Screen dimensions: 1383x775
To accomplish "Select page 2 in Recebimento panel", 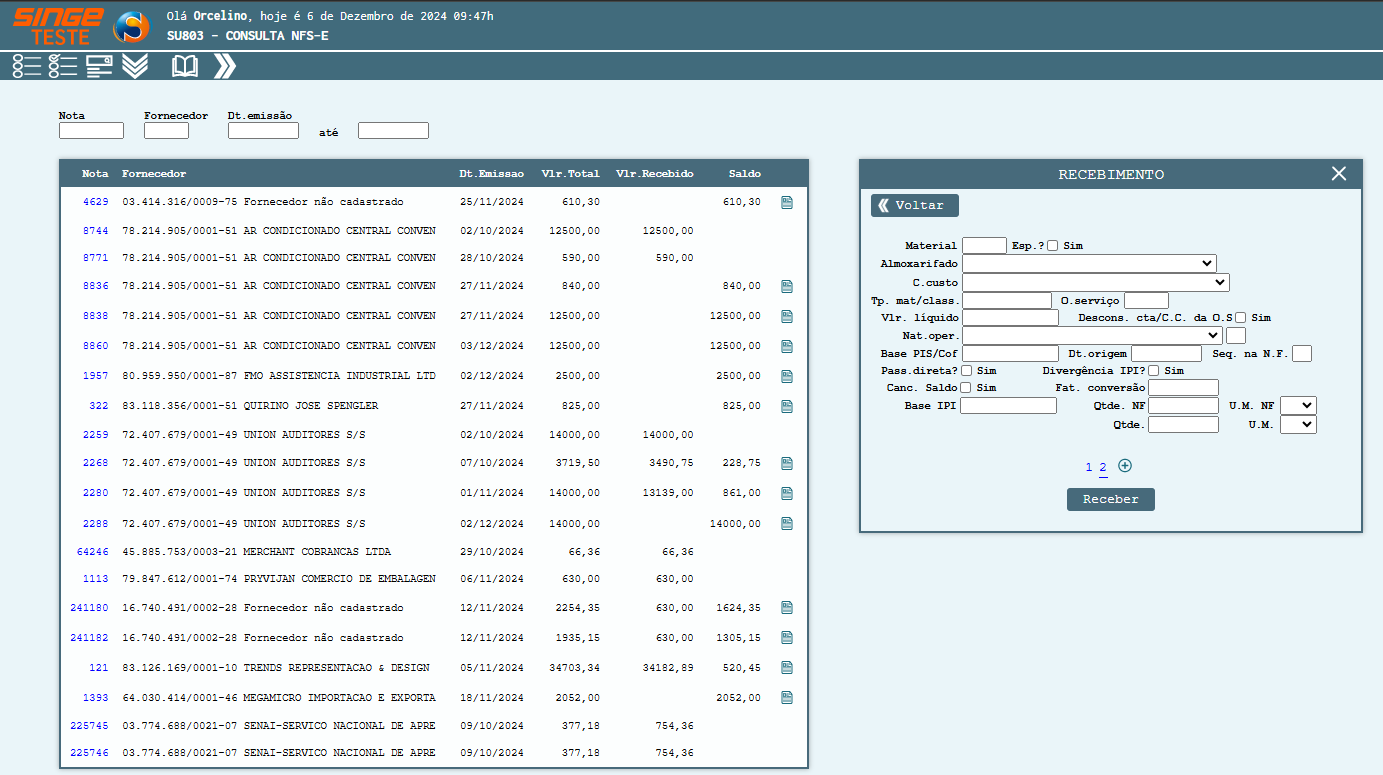I will (x=1103, y=467).
